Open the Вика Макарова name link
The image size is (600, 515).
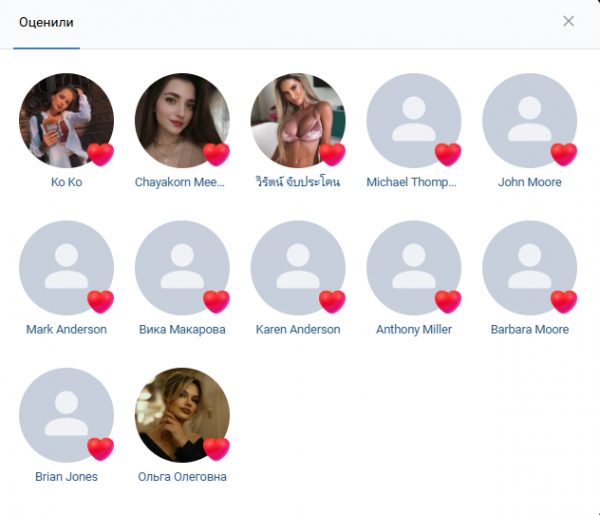click(182, 329)
